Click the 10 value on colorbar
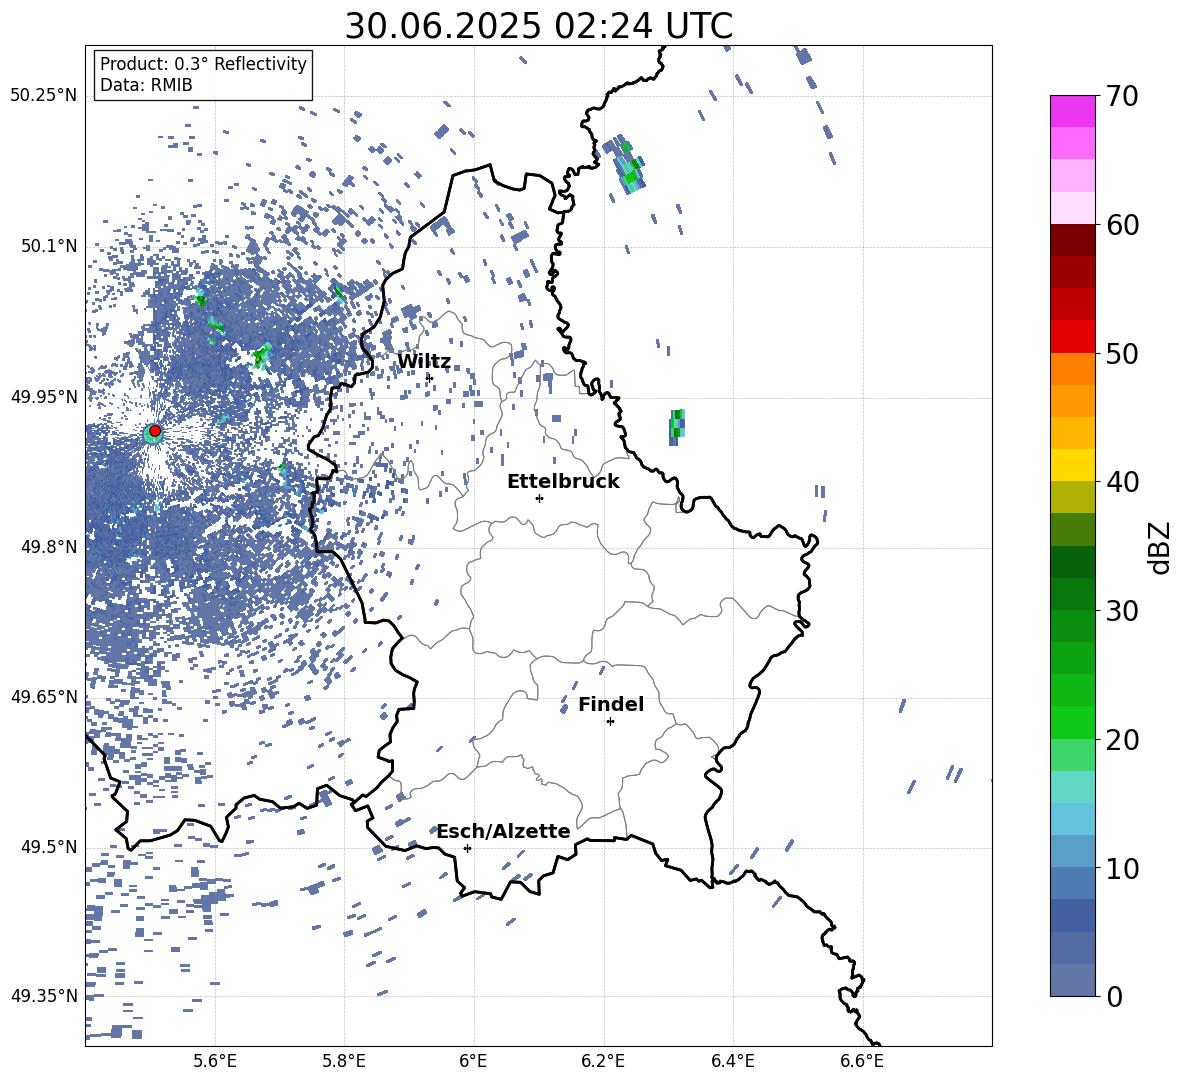The image size is (1184, 1081). click(1122, 868)
